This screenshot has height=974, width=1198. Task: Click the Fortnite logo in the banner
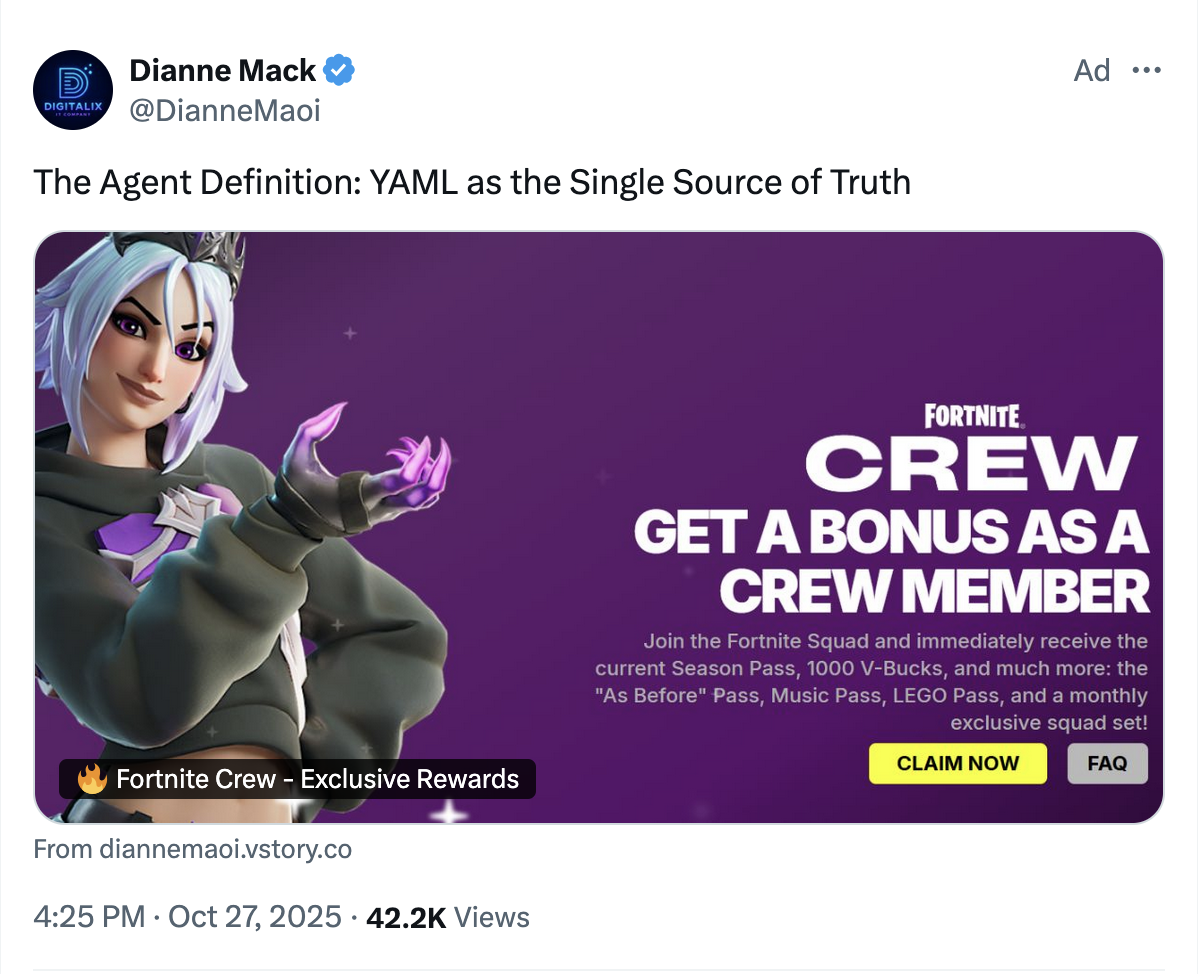[x=972, y=414]
